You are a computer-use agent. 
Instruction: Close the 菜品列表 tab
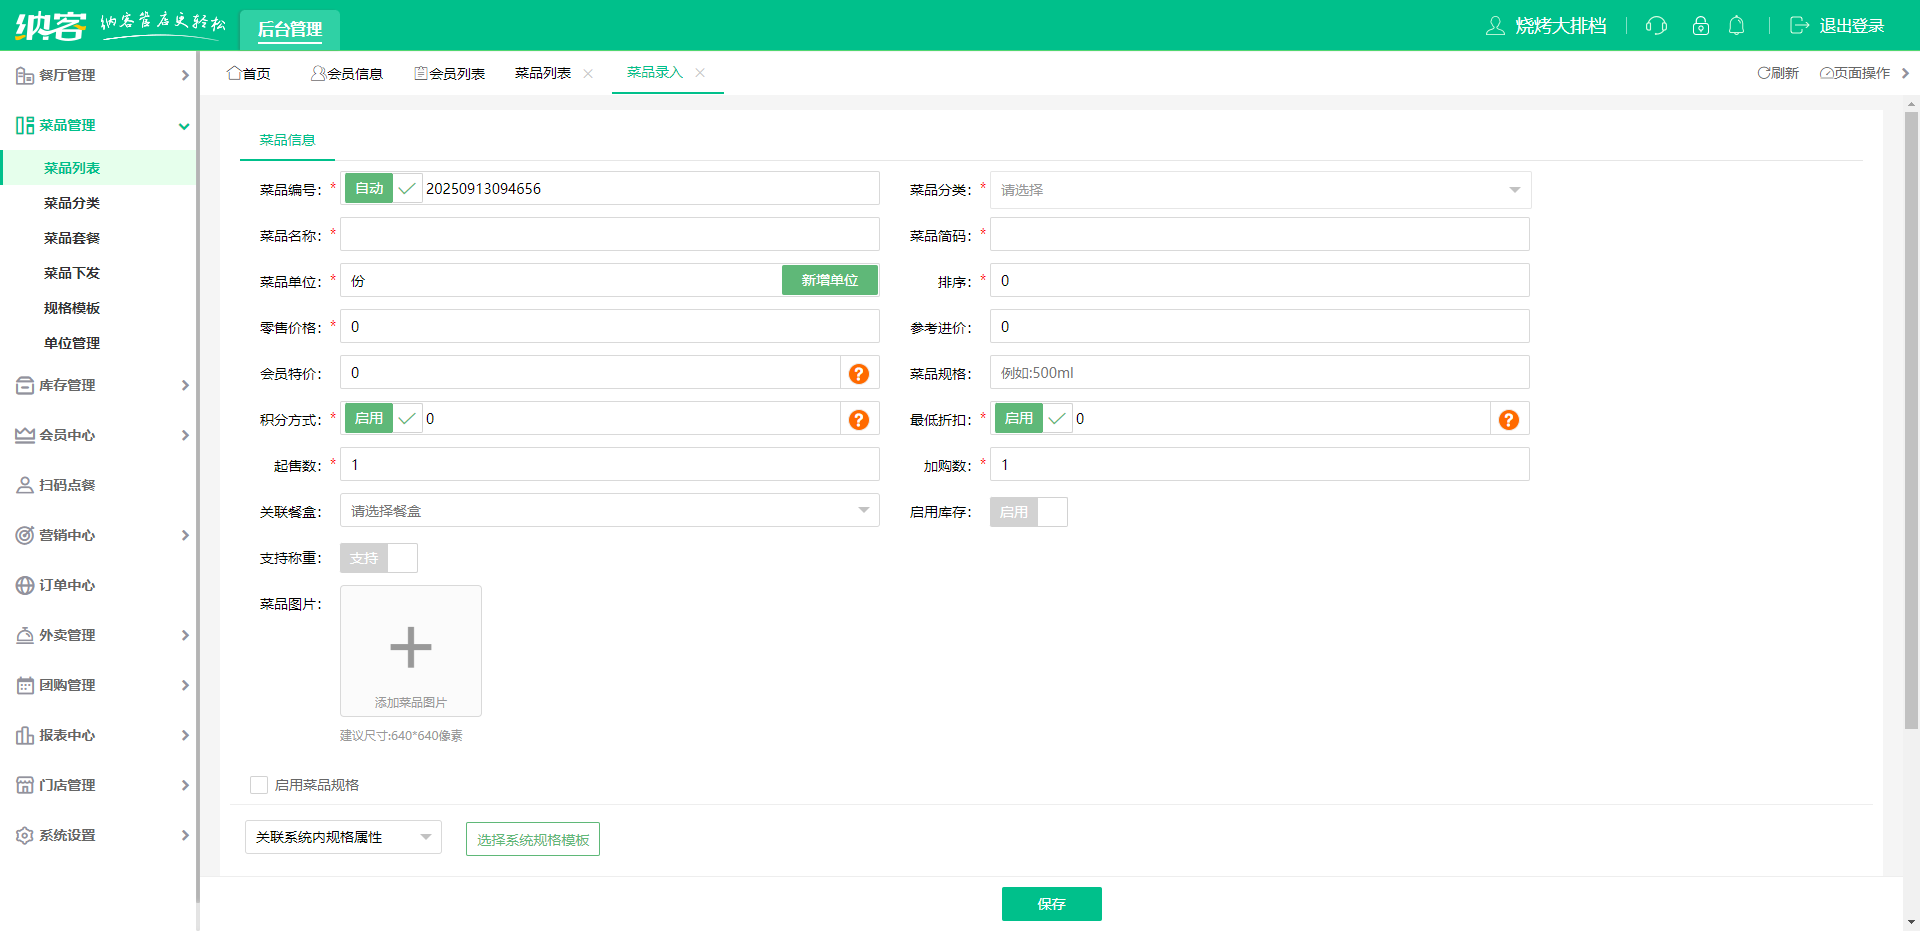(588, 73)
